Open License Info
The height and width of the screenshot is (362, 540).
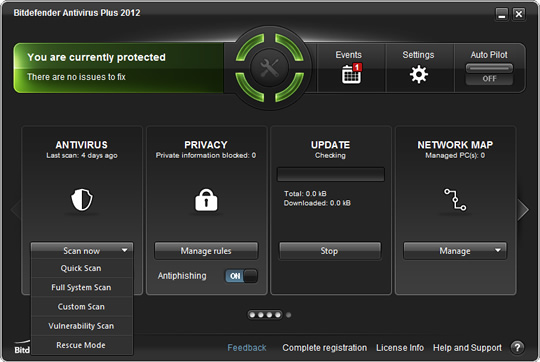point(400,348)
